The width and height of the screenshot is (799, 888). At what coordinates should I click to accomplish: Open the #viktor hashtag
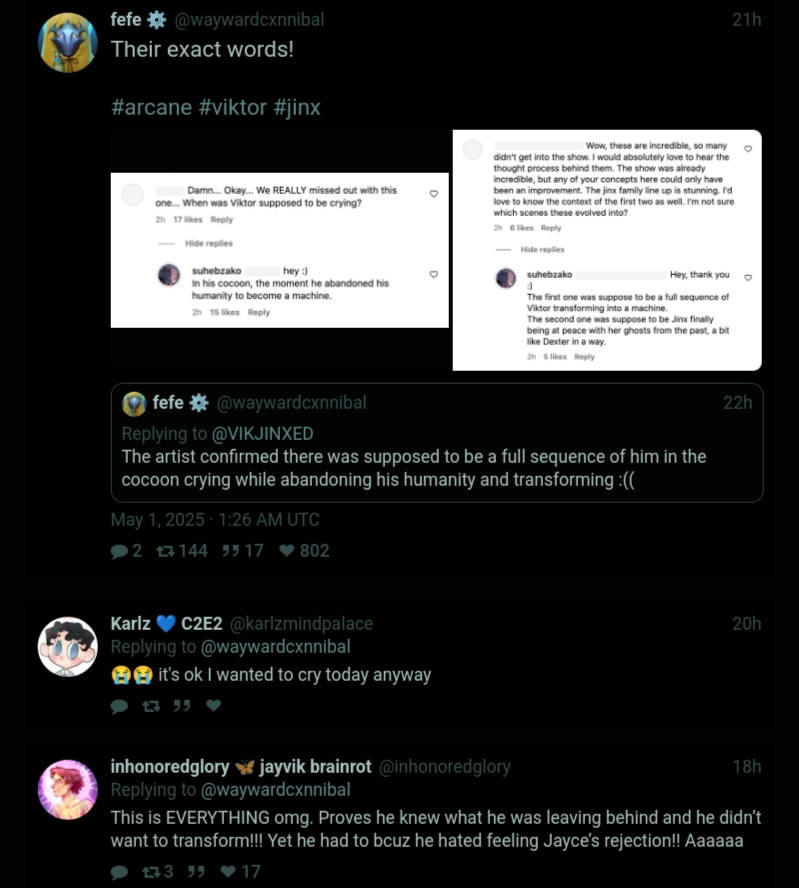coord(232,107)
